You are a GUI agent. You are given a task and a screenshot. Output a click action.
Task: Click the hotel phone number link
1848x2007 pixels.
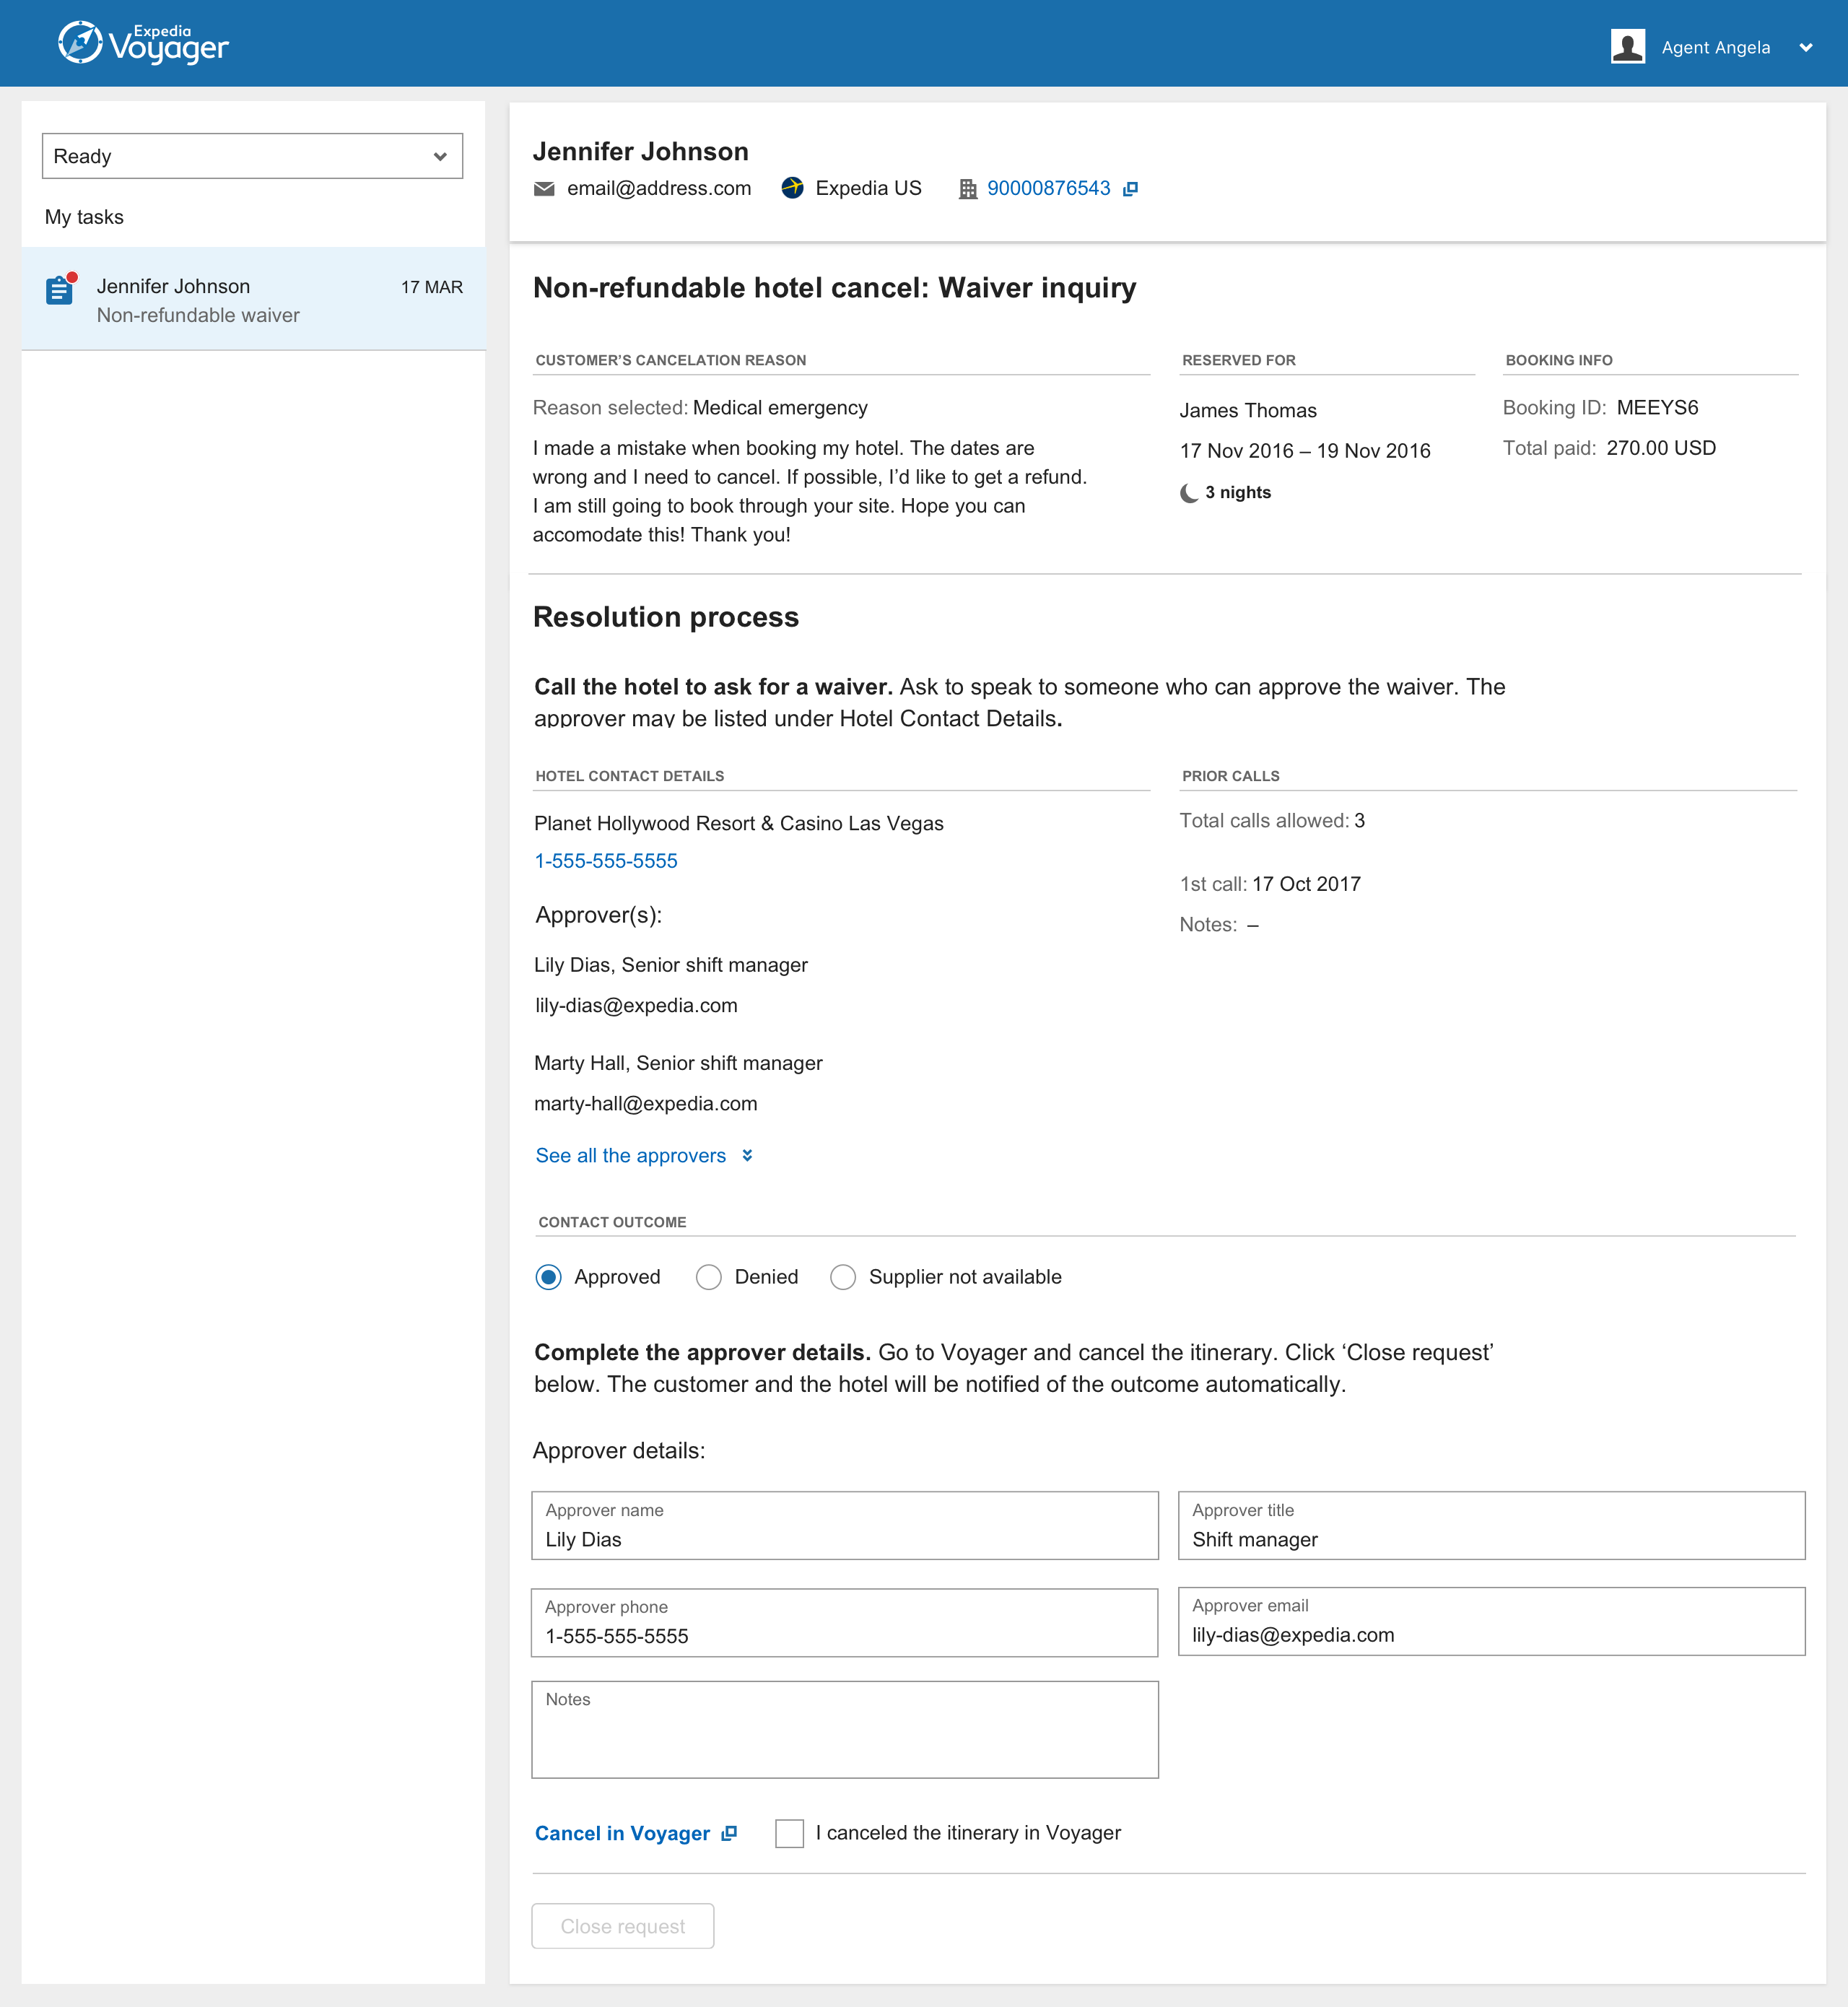[605, 860]
